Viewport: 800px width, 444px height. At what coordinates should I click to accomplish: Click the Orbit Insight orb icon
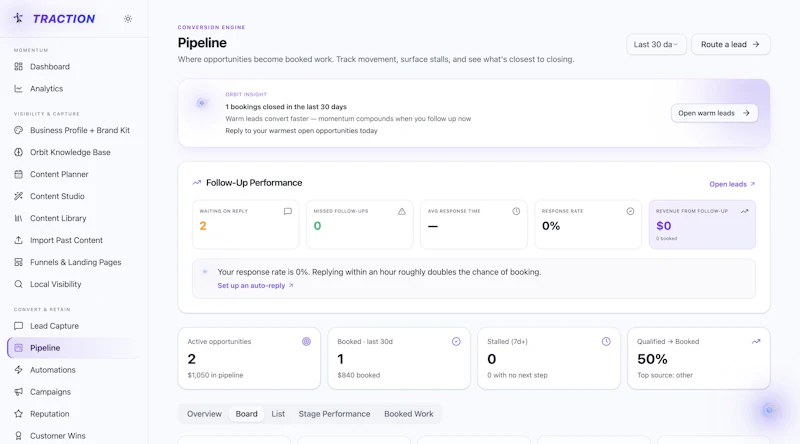pyautogui.click(x=202, y=103)
